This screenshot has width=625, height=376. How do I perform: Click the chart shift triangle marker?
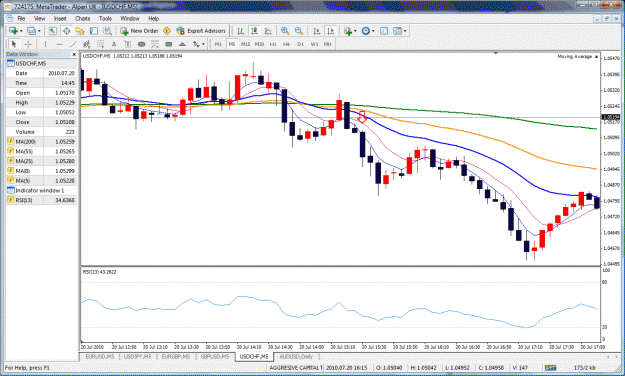495,53
